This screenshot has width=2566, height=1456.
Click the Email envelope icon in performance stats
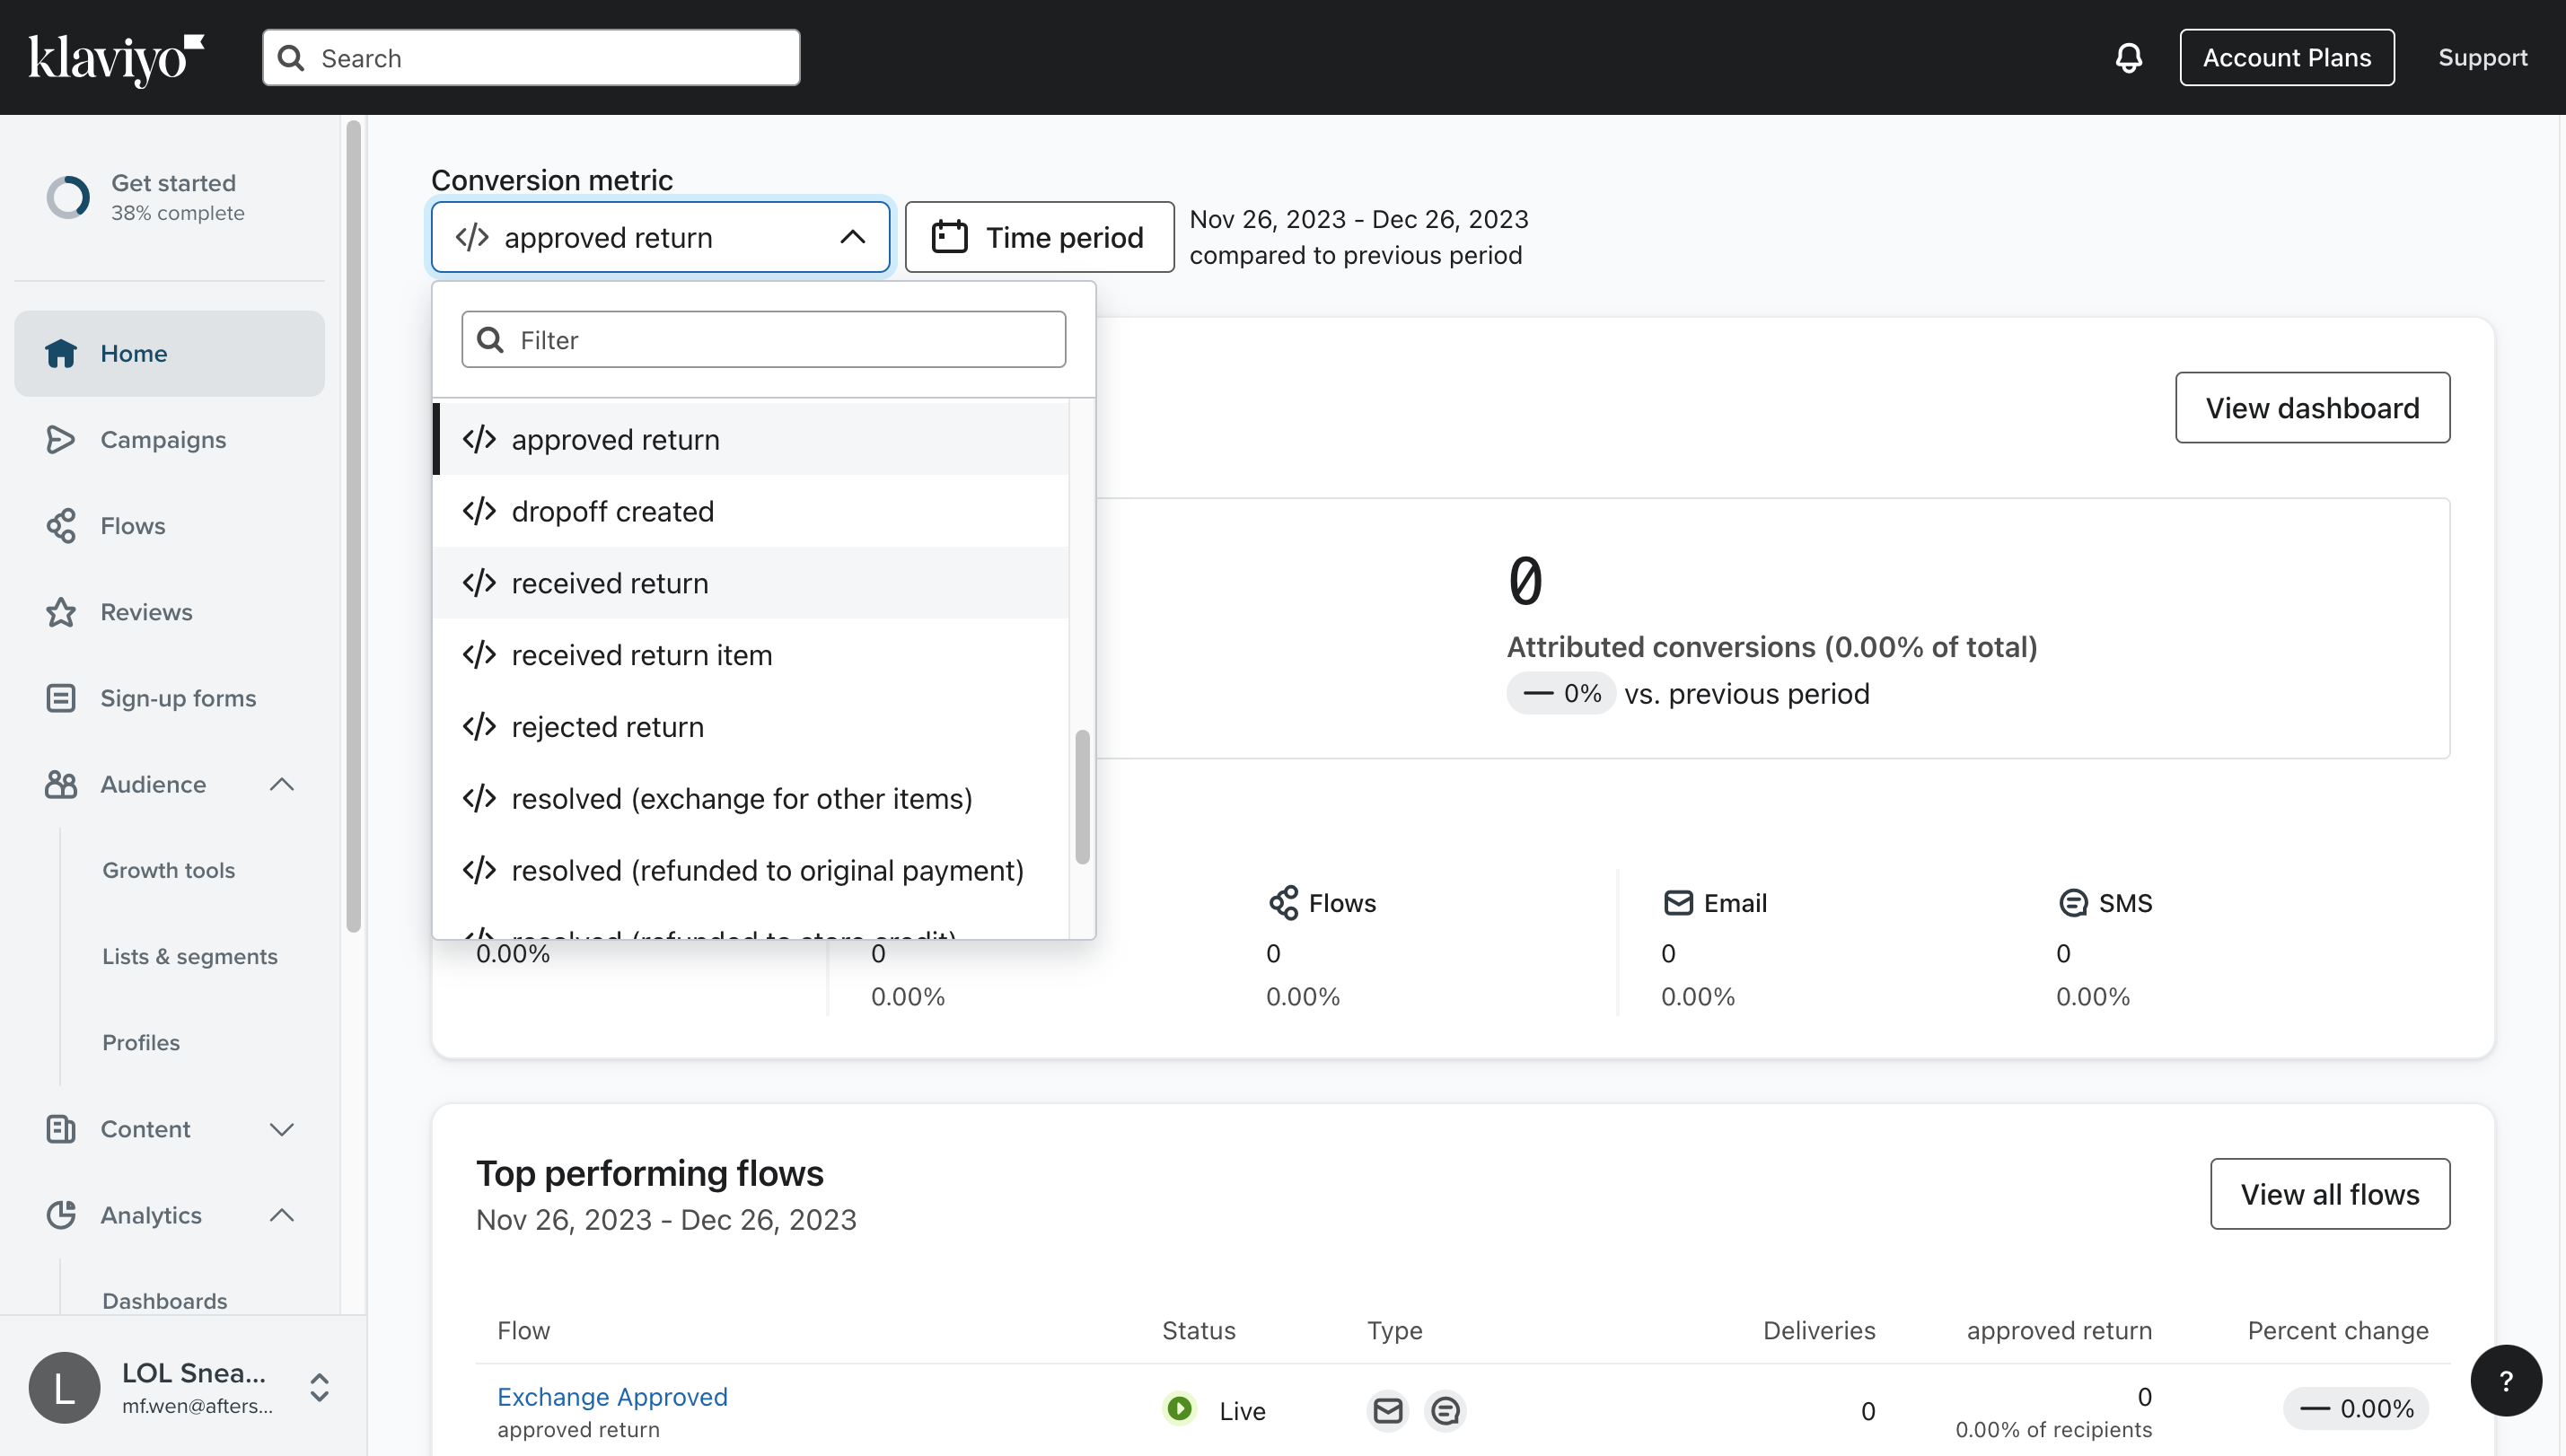[x=1679, y=902]
